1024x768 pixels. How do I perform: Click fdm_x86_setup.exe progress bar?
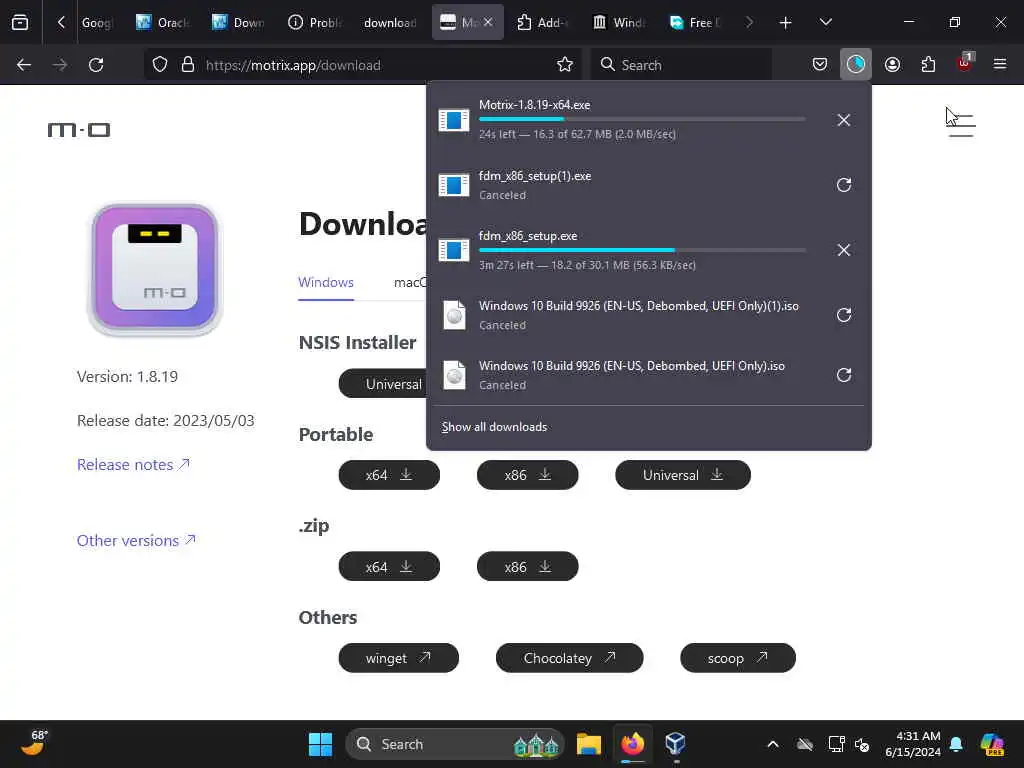pyautogui.click(x=642, y=249)
